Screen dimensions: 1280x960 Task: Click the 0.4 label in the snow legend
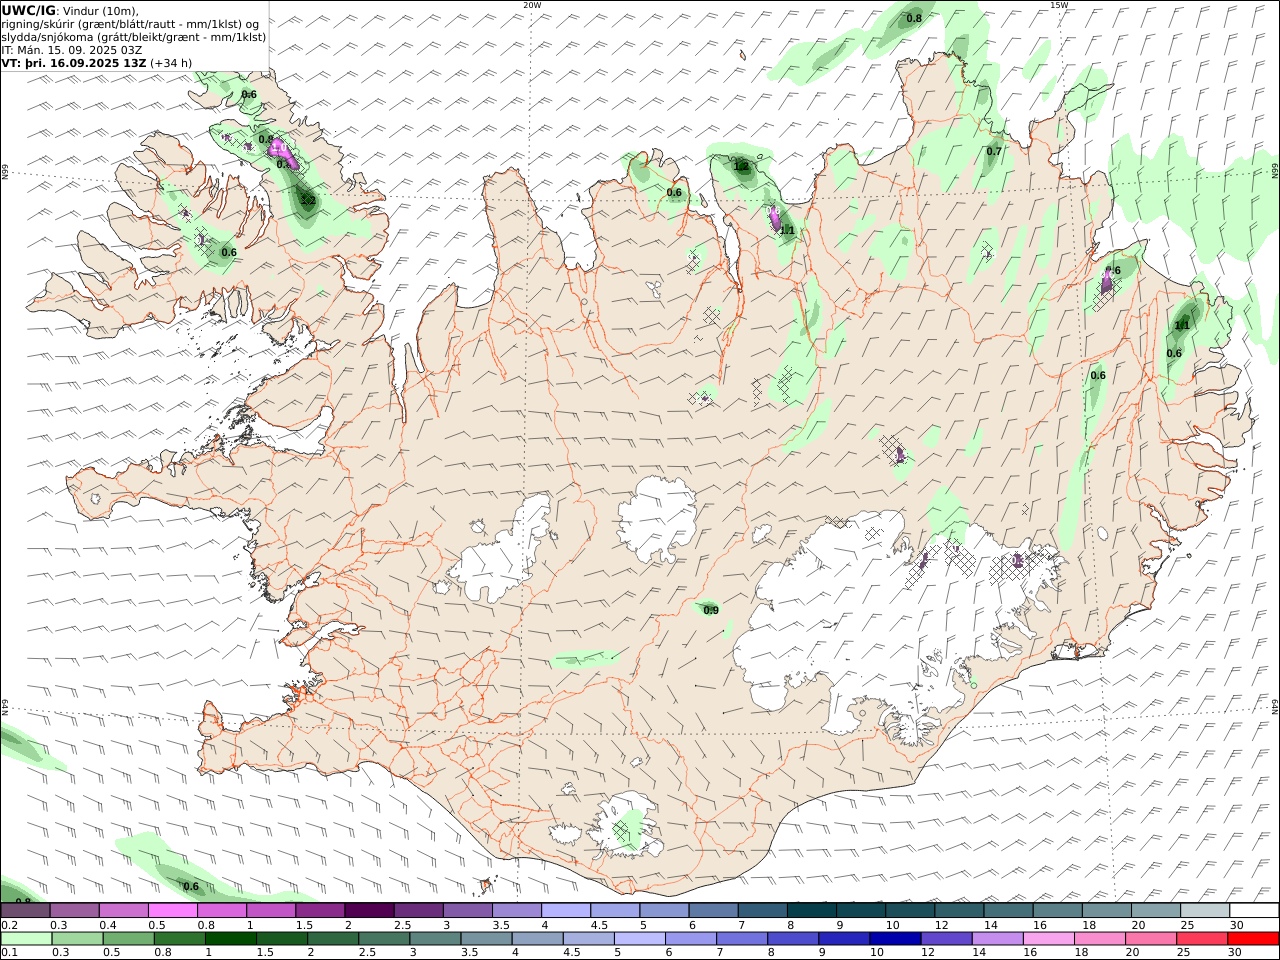tap(107, 925)
